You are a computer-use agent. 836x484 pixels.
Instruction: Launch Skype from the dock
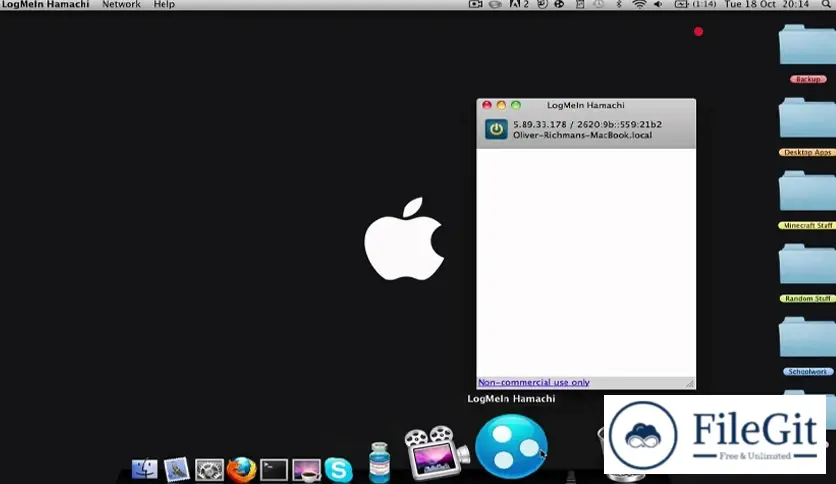339,470
